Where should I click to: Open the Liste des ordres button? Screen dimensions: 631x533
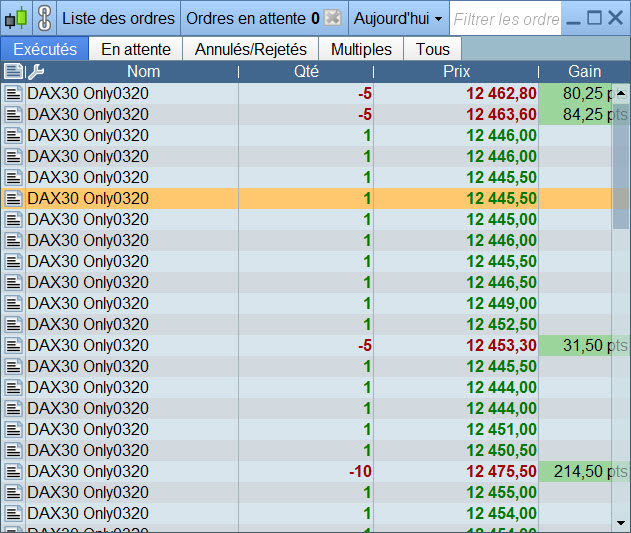pos(118,19)
